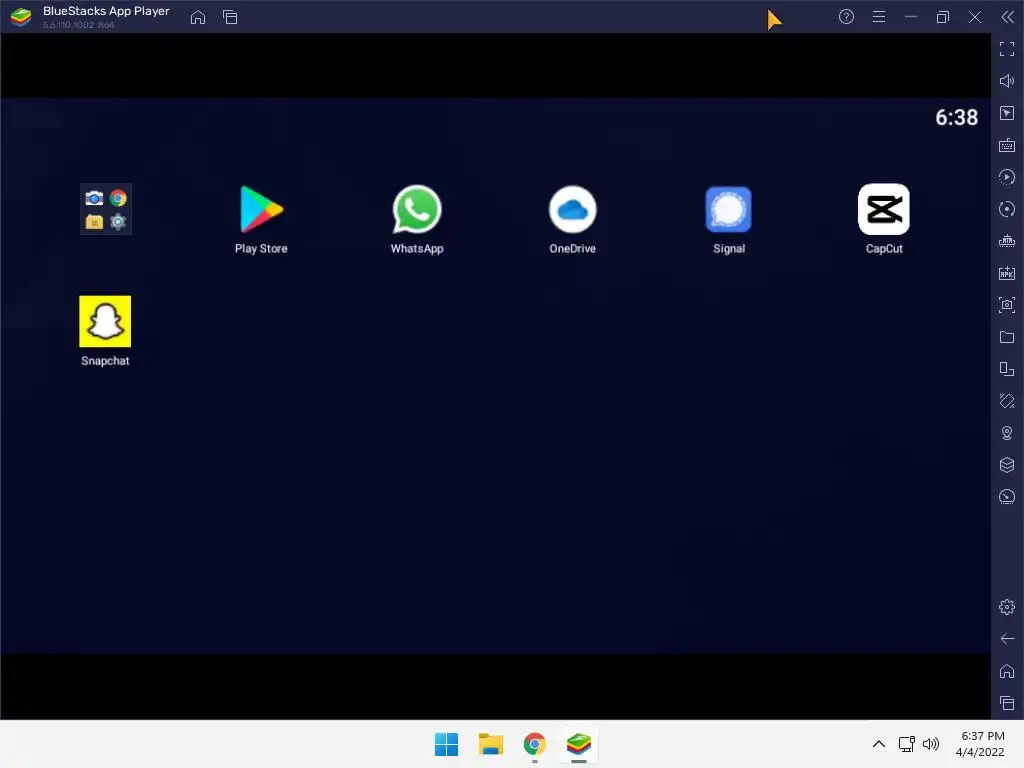
Task: Expand the system tray hidden icons chevron
Action: [878, 744]
